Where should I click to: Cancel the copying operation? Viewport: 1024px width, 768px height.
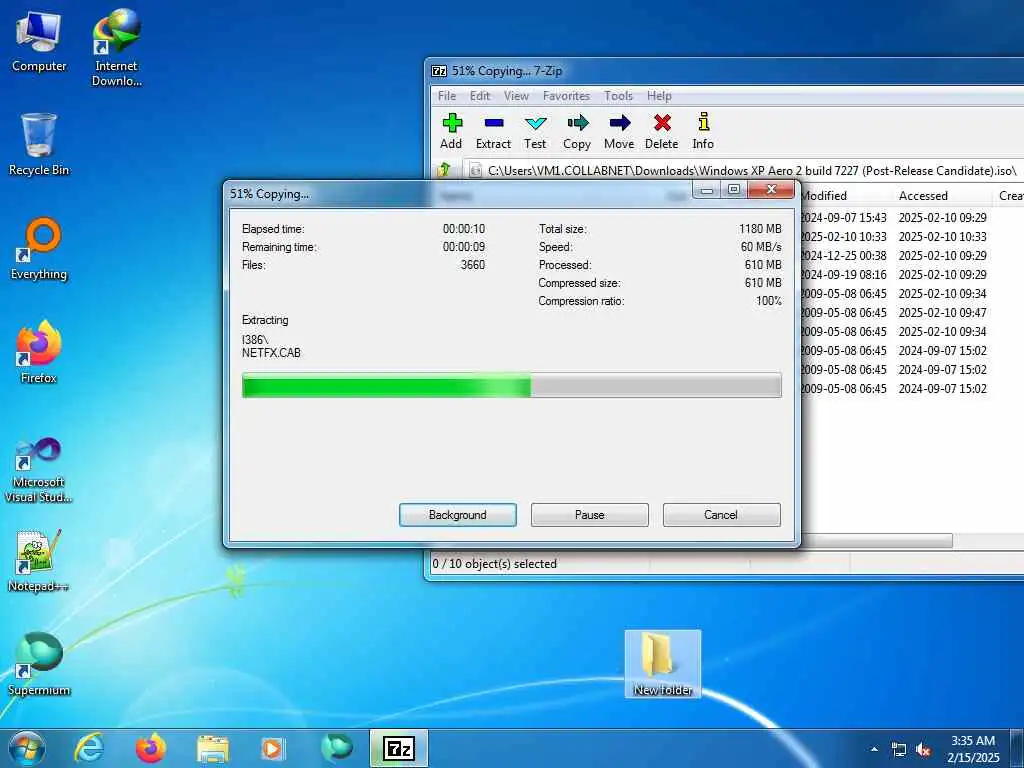721,515
